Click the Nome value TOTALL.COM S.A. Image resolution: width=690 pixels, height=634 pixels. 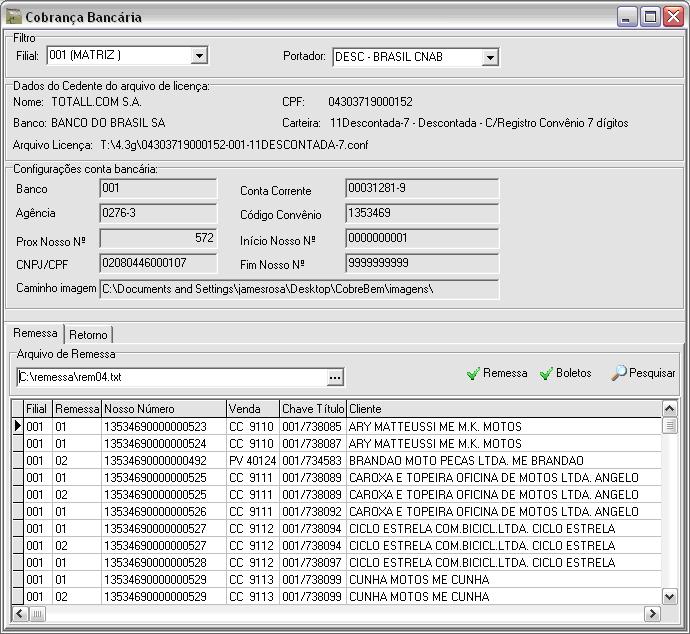tap(96, 102)
